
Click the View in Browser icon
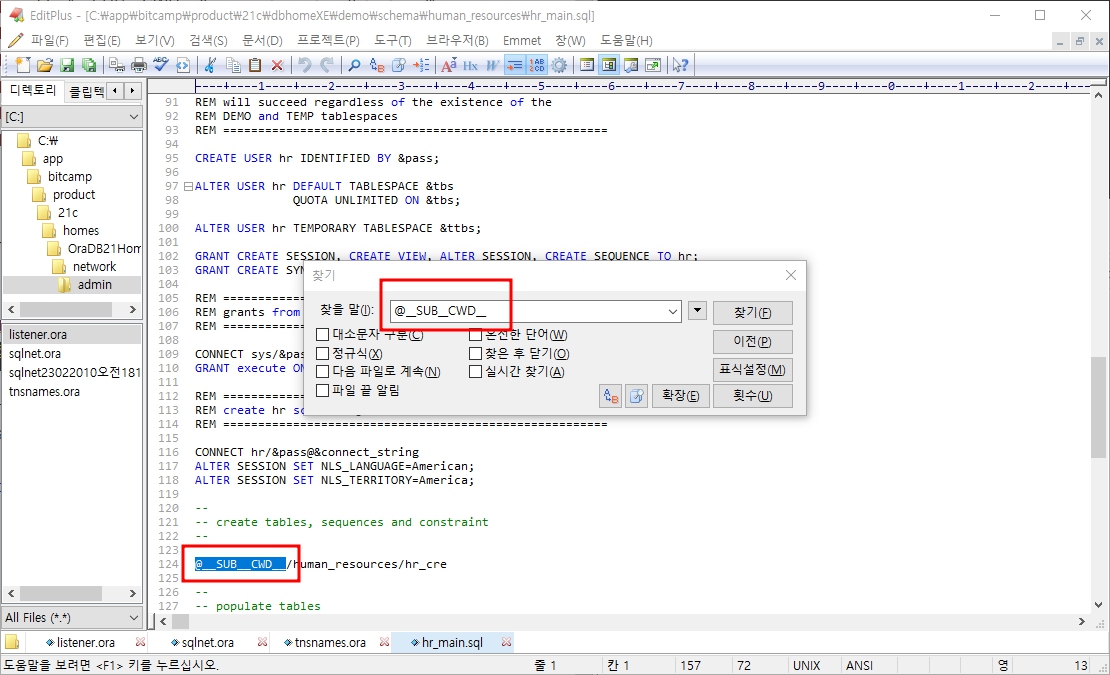(x=183, y=65)
